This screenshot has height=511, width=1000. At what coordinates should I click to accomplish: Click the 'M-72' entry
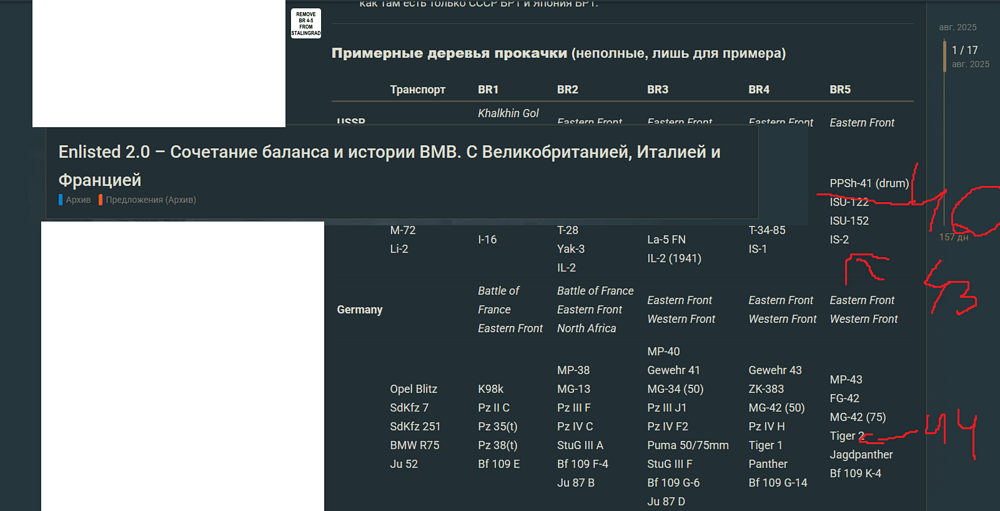[401, 230]
